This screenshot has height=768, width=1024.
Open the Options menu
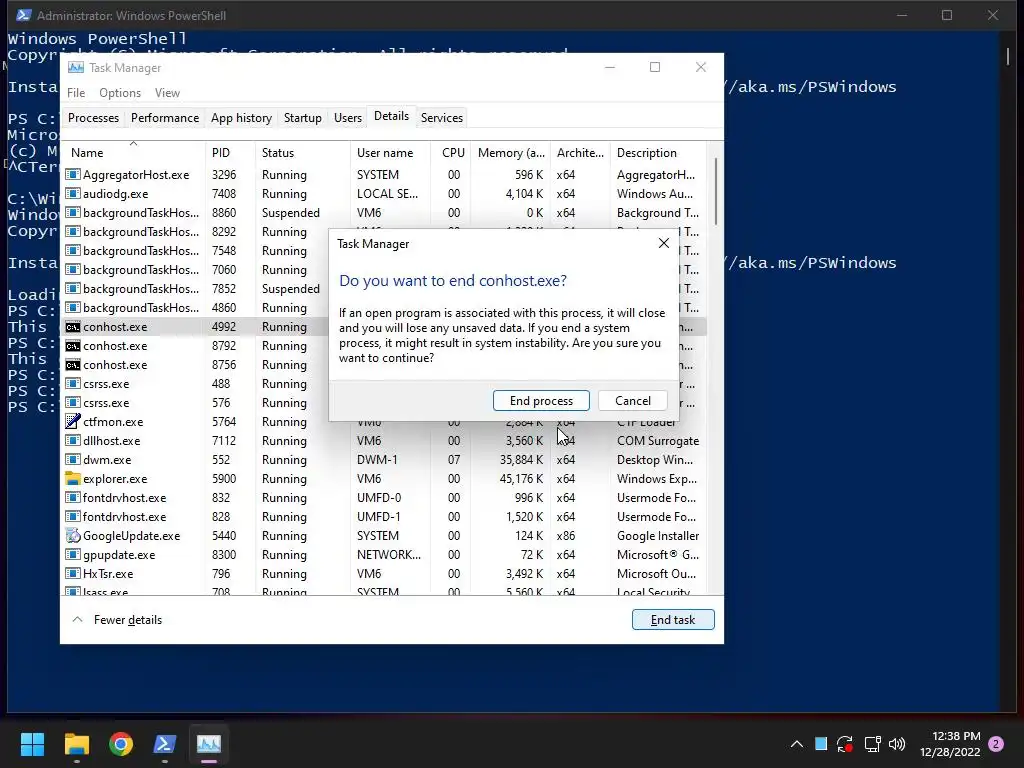120,93
